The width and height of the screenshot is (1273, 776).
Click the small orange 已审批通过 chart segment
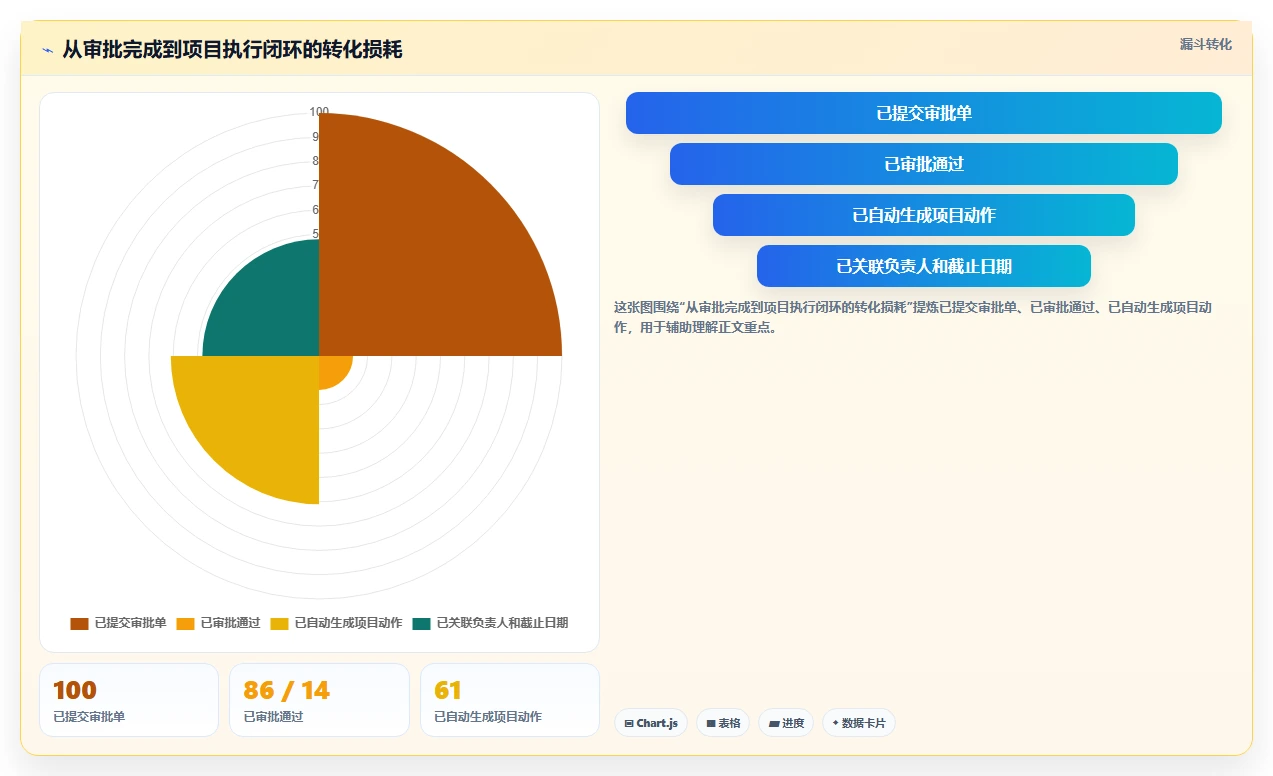(331, 368)
